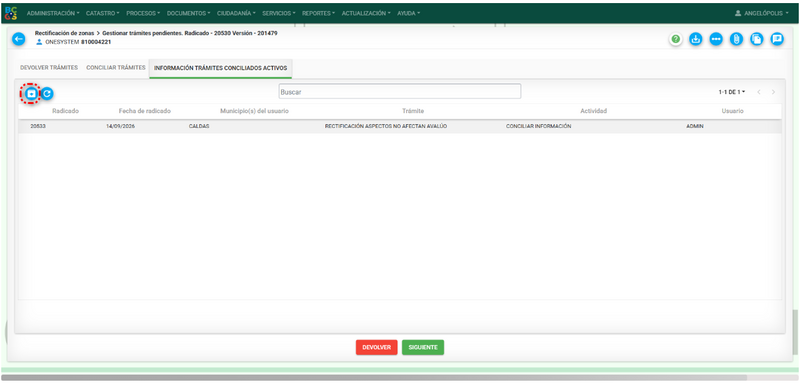The height and width of the screenshot is (385, 800).
Task: Refresh the table with circular arrow icon
Action: click(47, 93)
